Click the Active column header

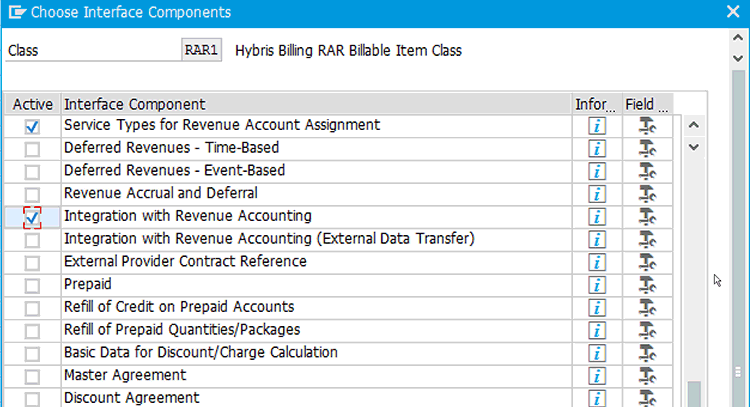[33, 104]
